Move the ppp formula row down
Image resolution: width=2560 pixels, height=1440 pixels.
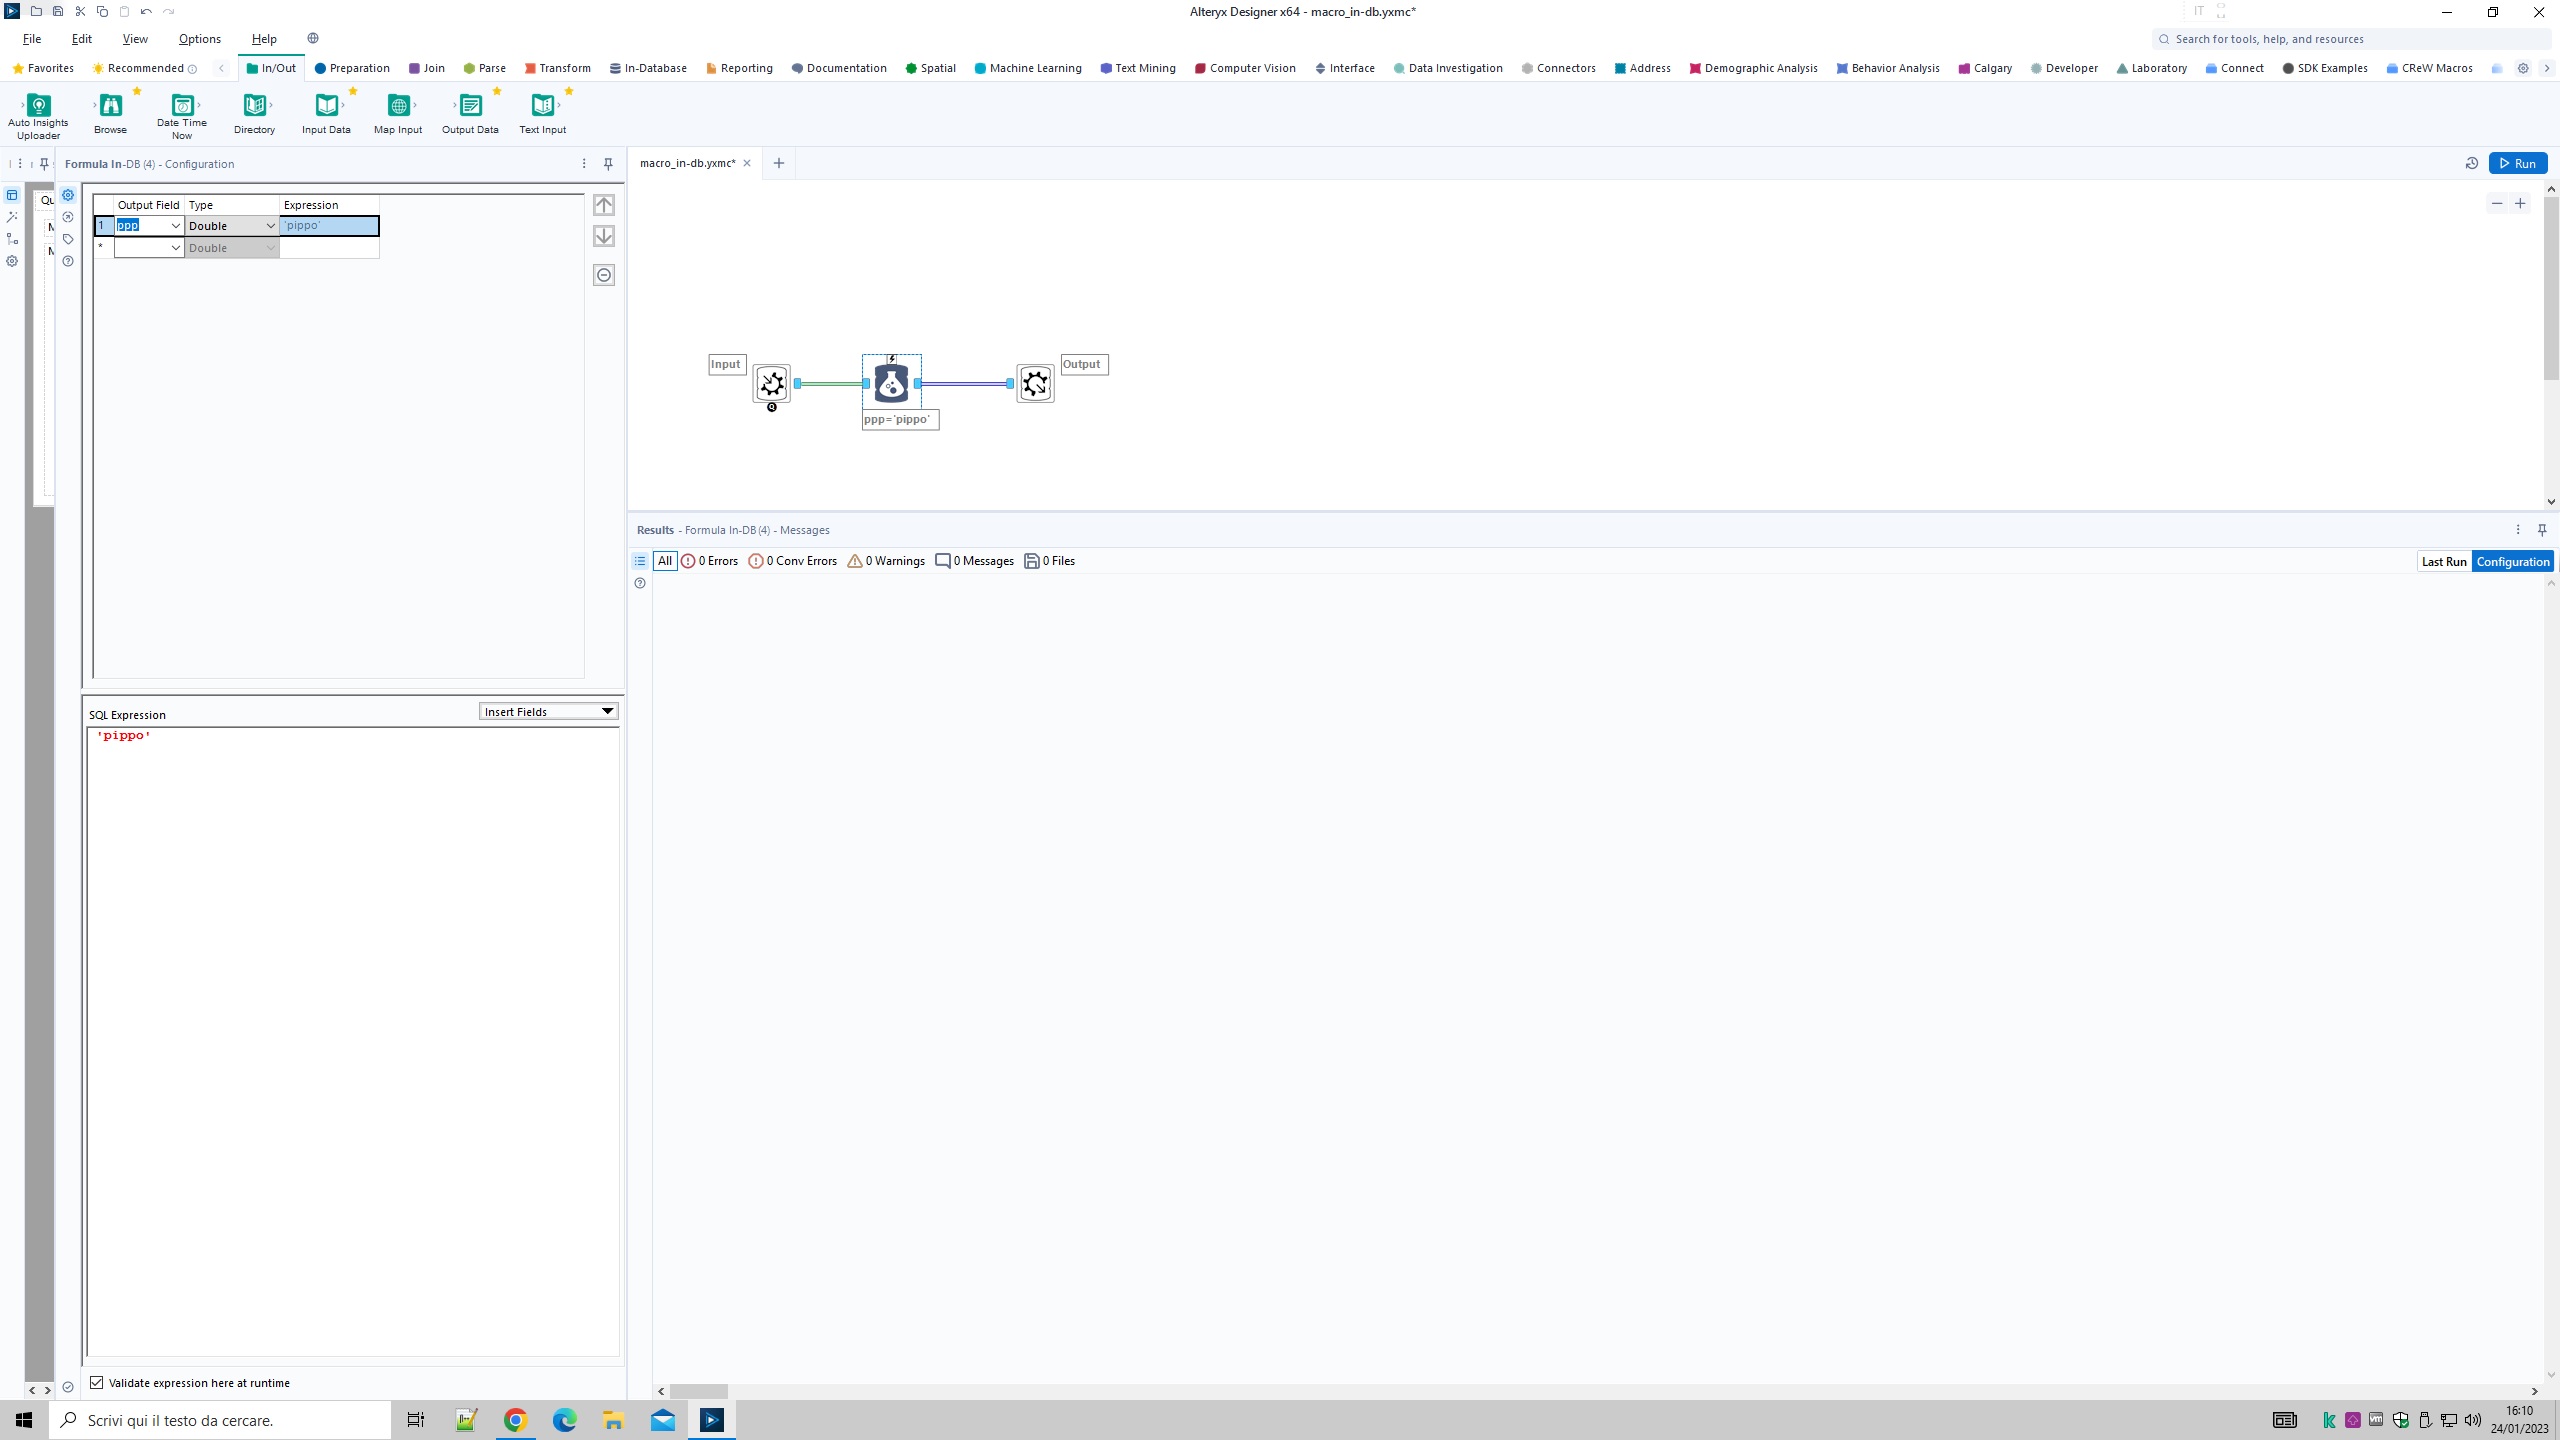click(x=603, y=236)
